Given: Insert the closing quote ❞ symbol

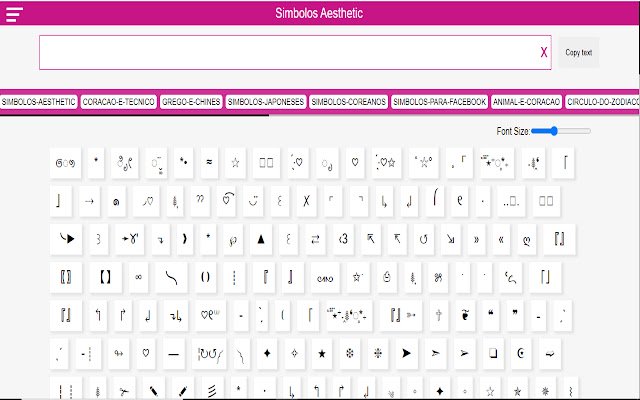Looking at the screenshot, I should 515,316.
